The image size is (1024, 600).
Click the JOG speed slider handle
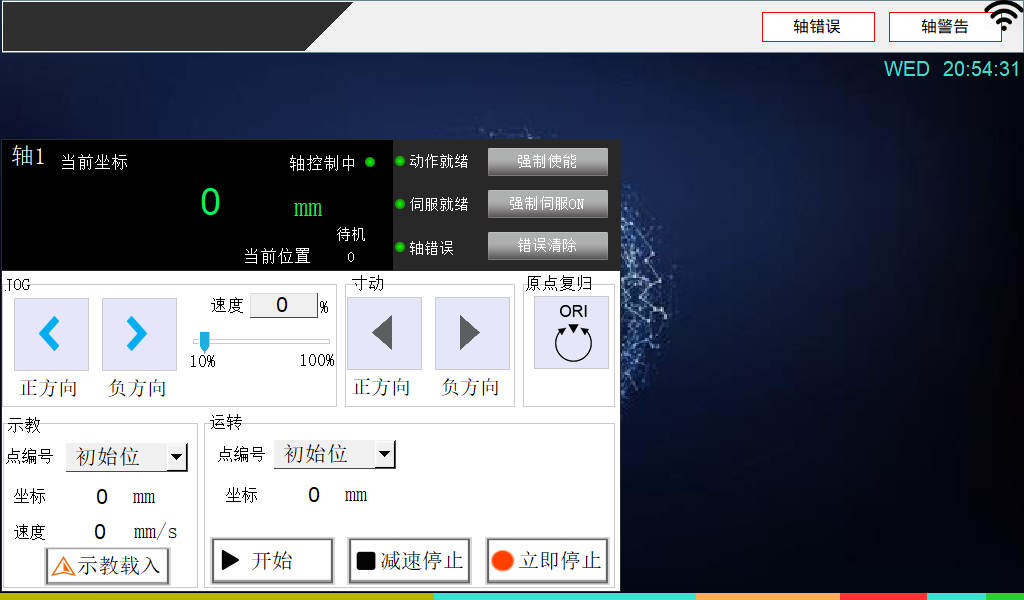coord(204,342)
